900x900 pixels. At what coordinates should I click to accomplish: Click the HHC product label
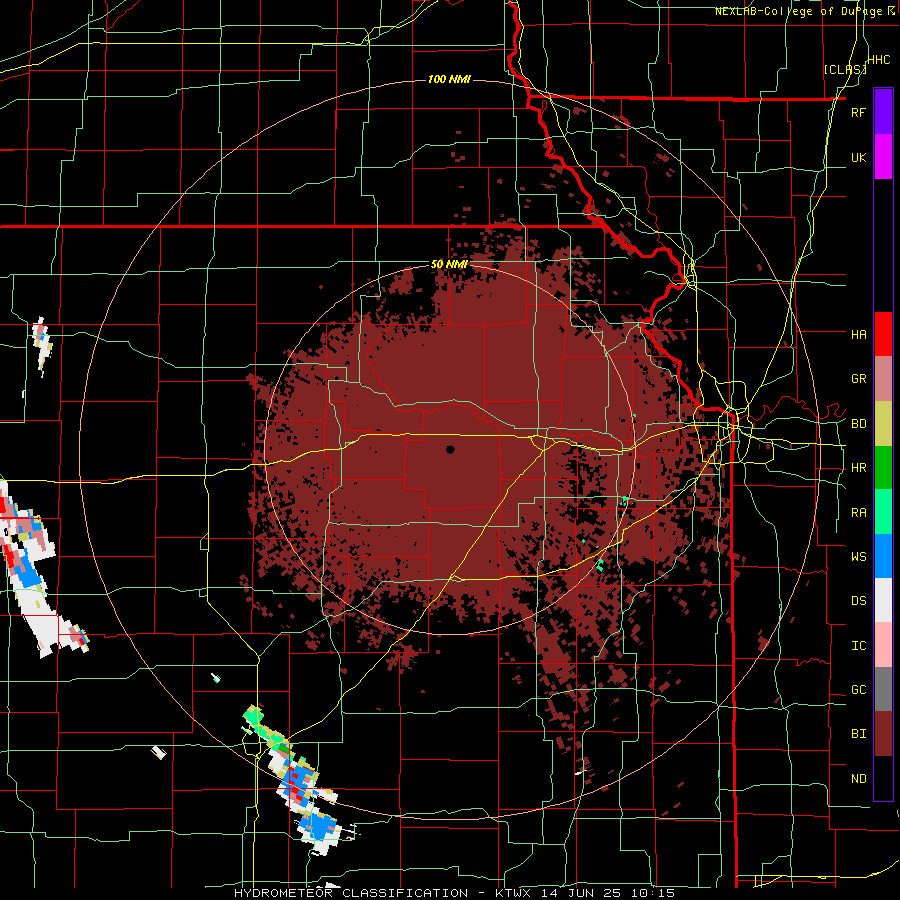click(879, 60)
